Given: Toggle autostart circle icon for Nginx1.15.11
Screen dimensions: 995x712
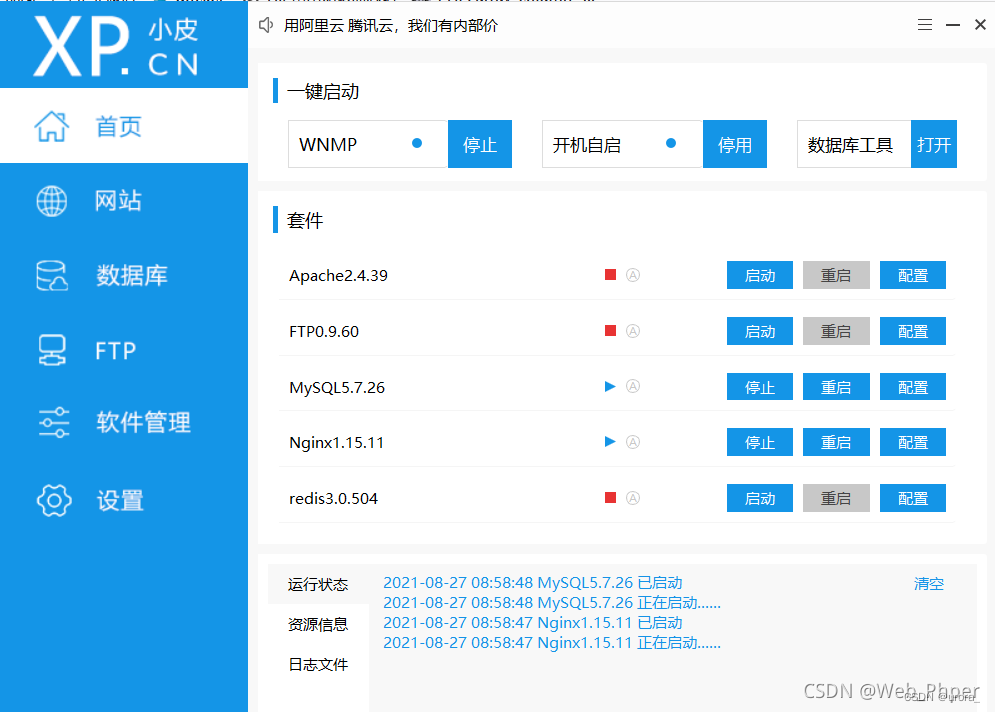Looking at the screenshot, I should [x=634, y=441].
